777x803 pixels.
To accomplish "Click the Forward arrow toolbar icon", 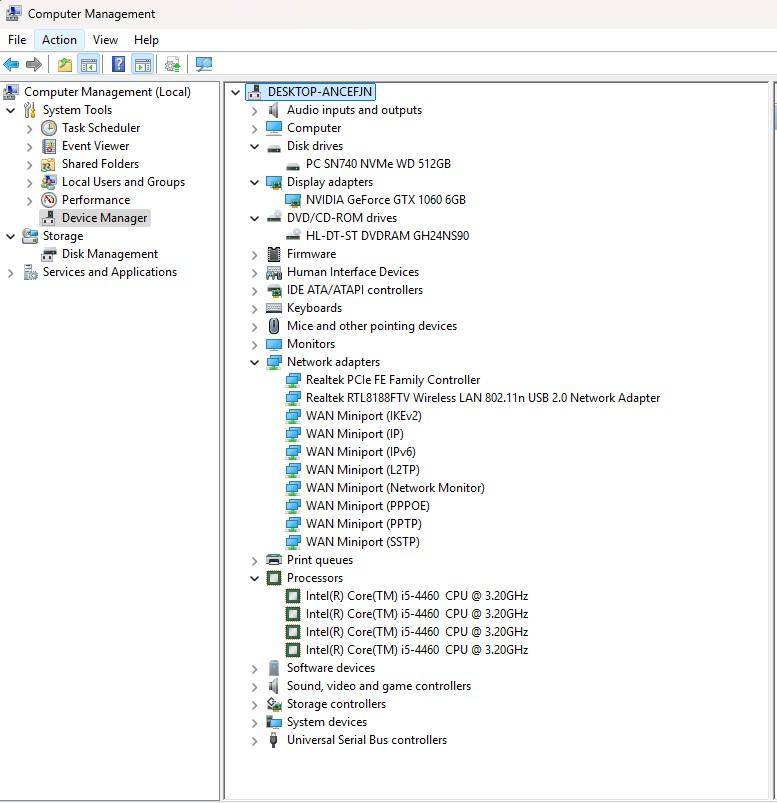I will [34, 65].
